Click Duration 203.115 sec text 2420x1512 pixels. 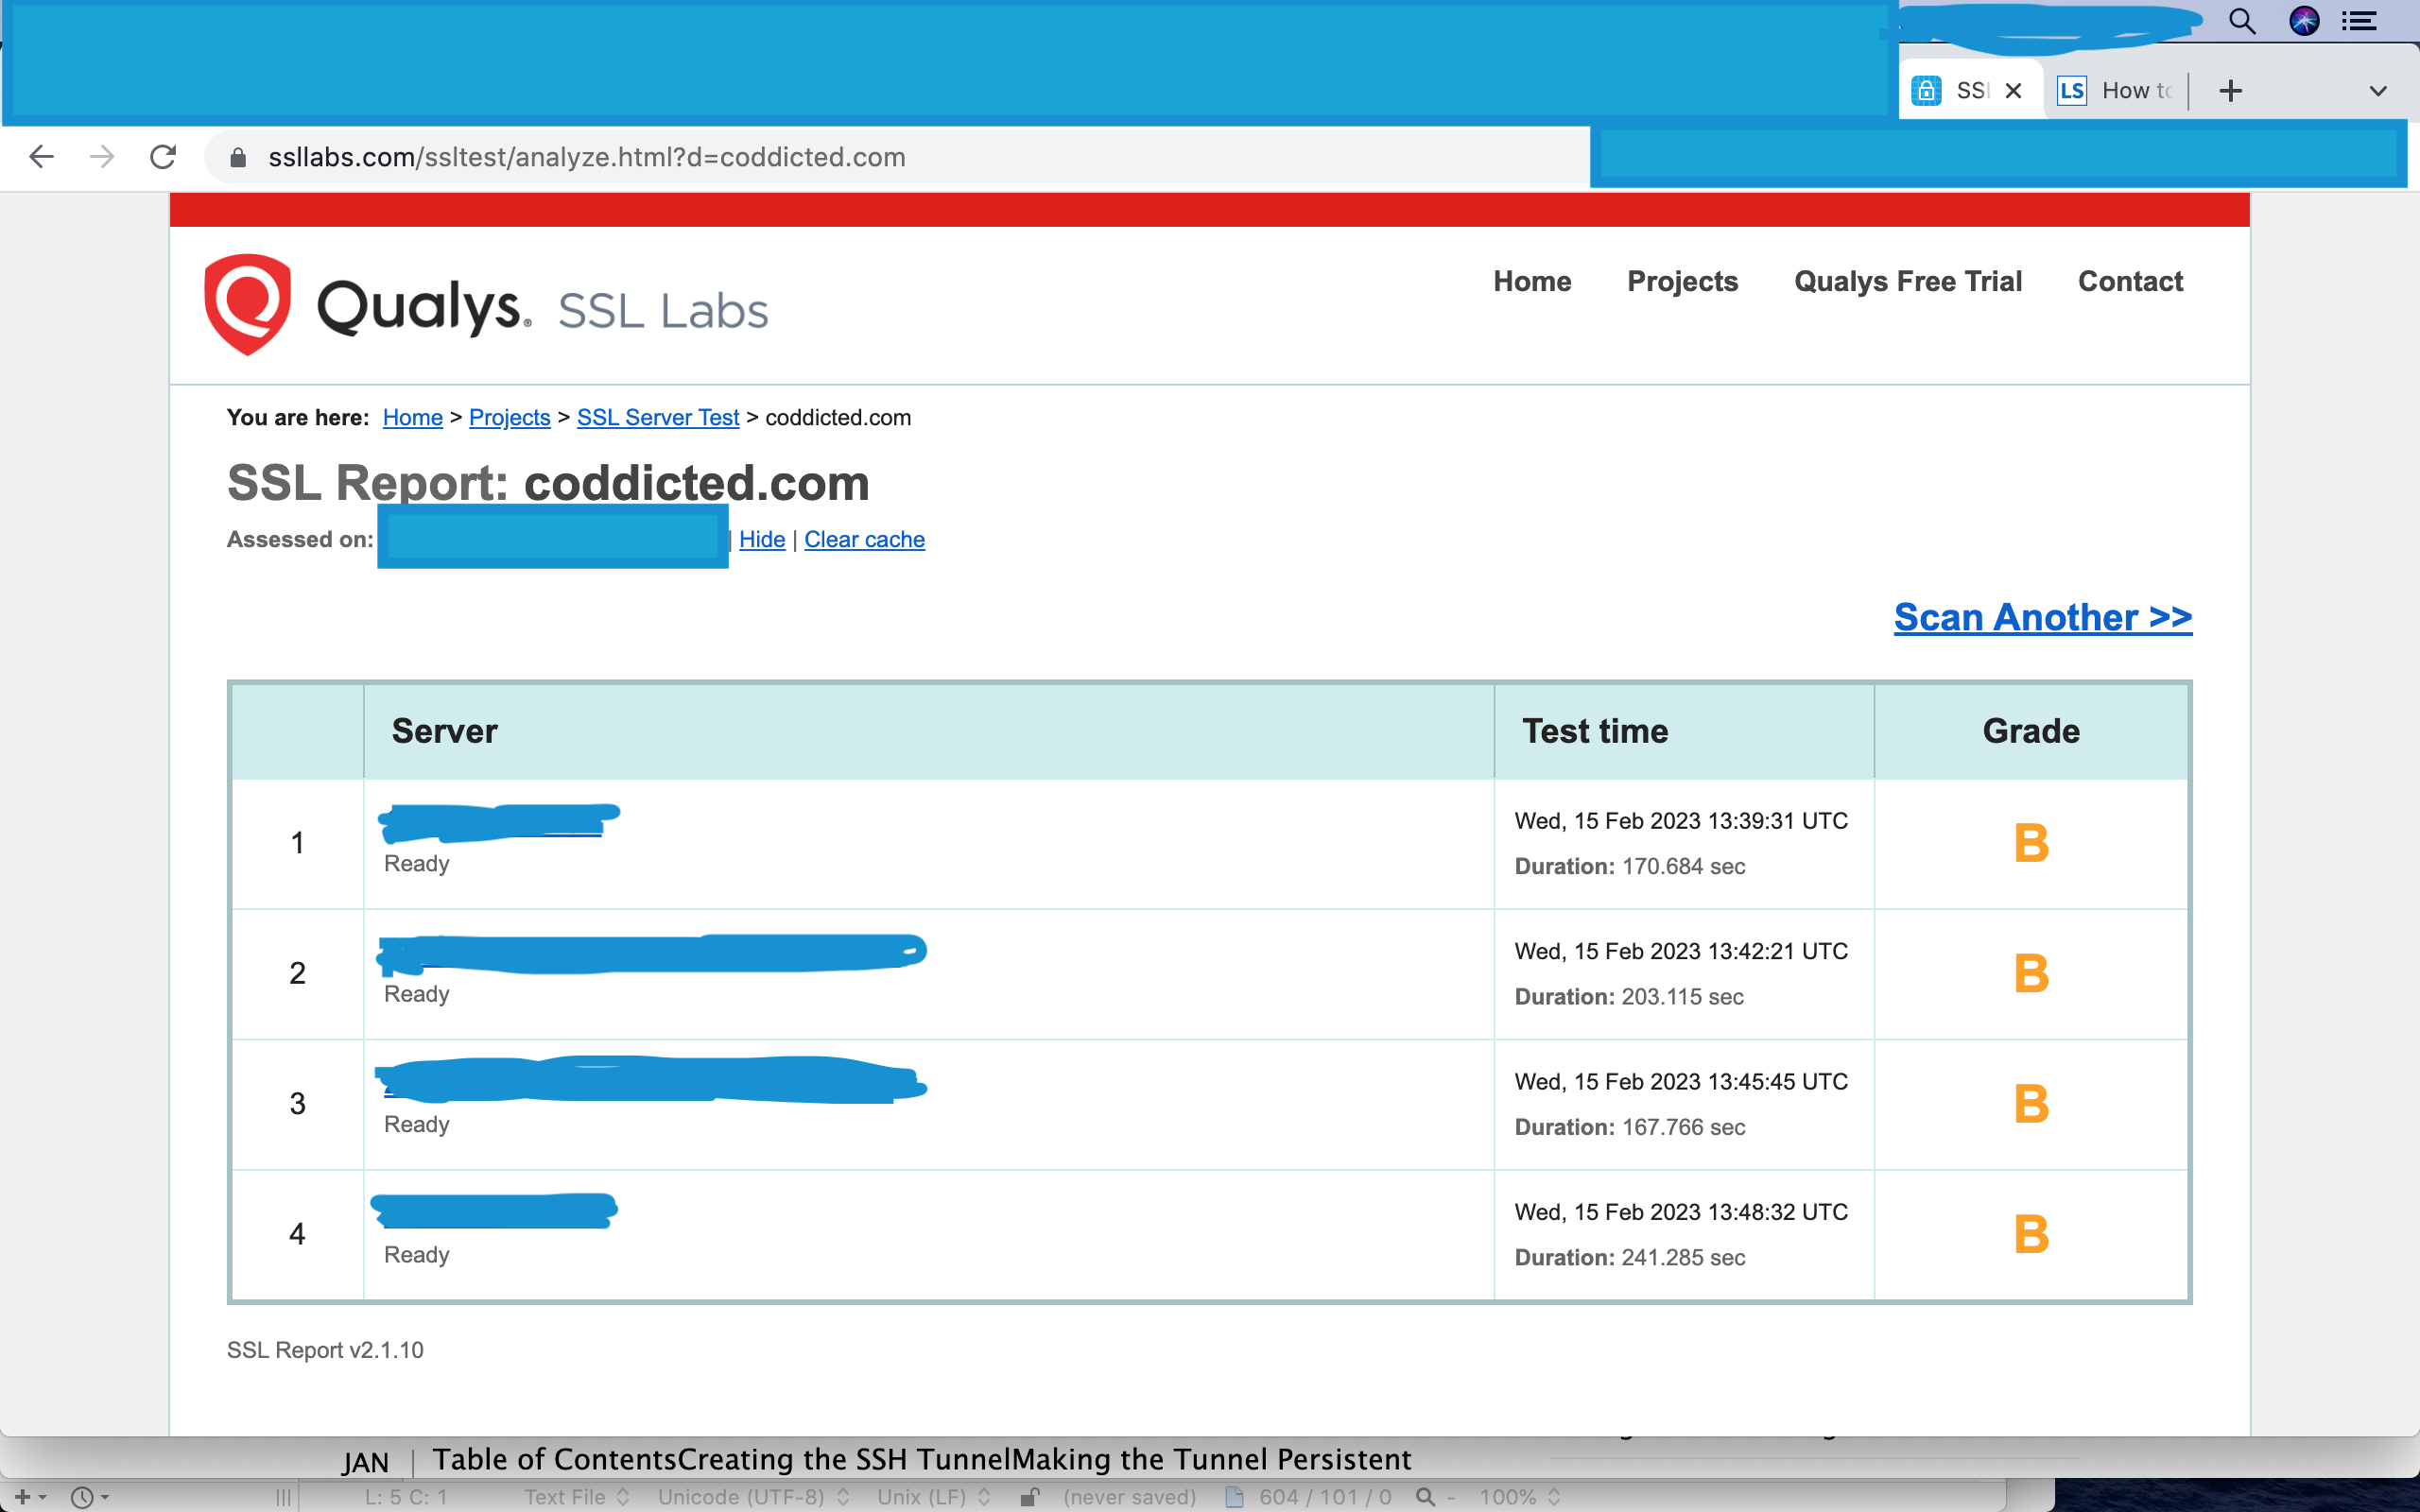click(1629, 997)
